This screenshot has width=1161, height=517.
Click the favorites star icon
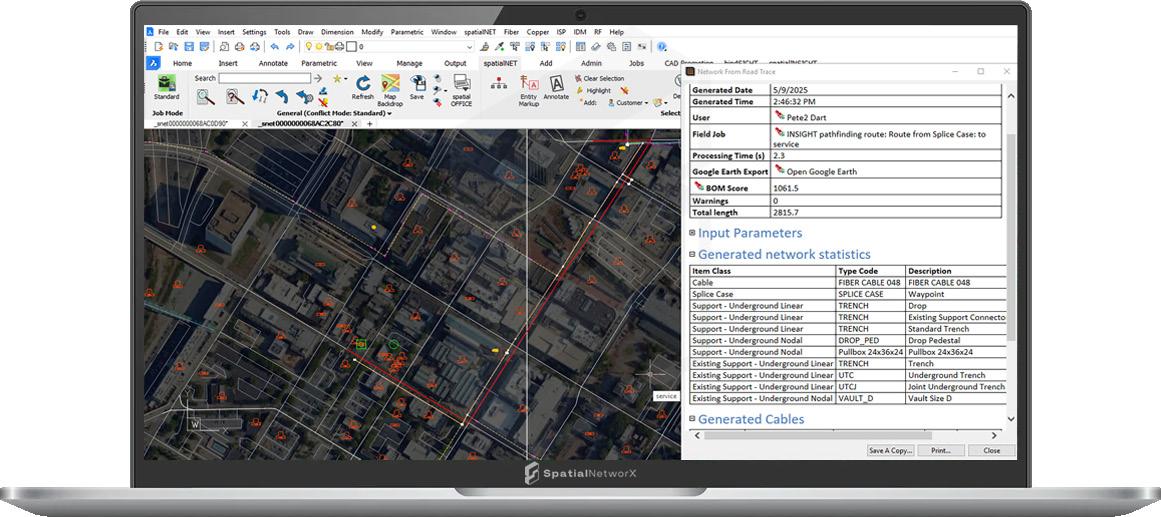tap(337, 78)
